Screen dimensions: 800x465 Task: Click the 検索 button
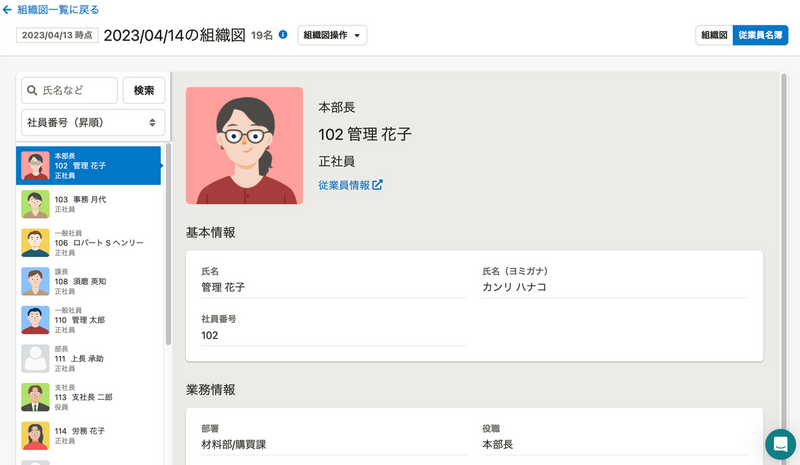coord(144,90)
